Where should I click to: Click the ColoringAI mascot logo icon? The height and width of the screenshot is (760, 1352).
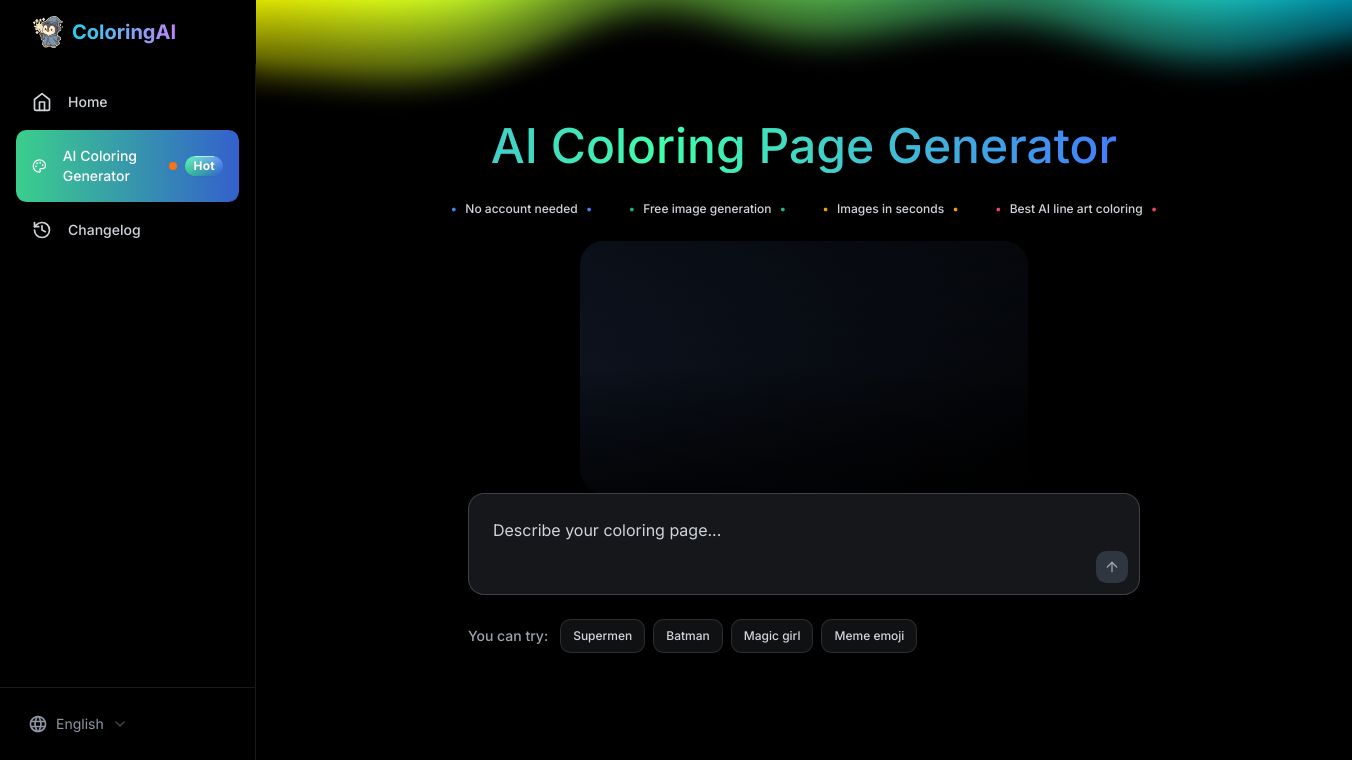tap(47, 32)
